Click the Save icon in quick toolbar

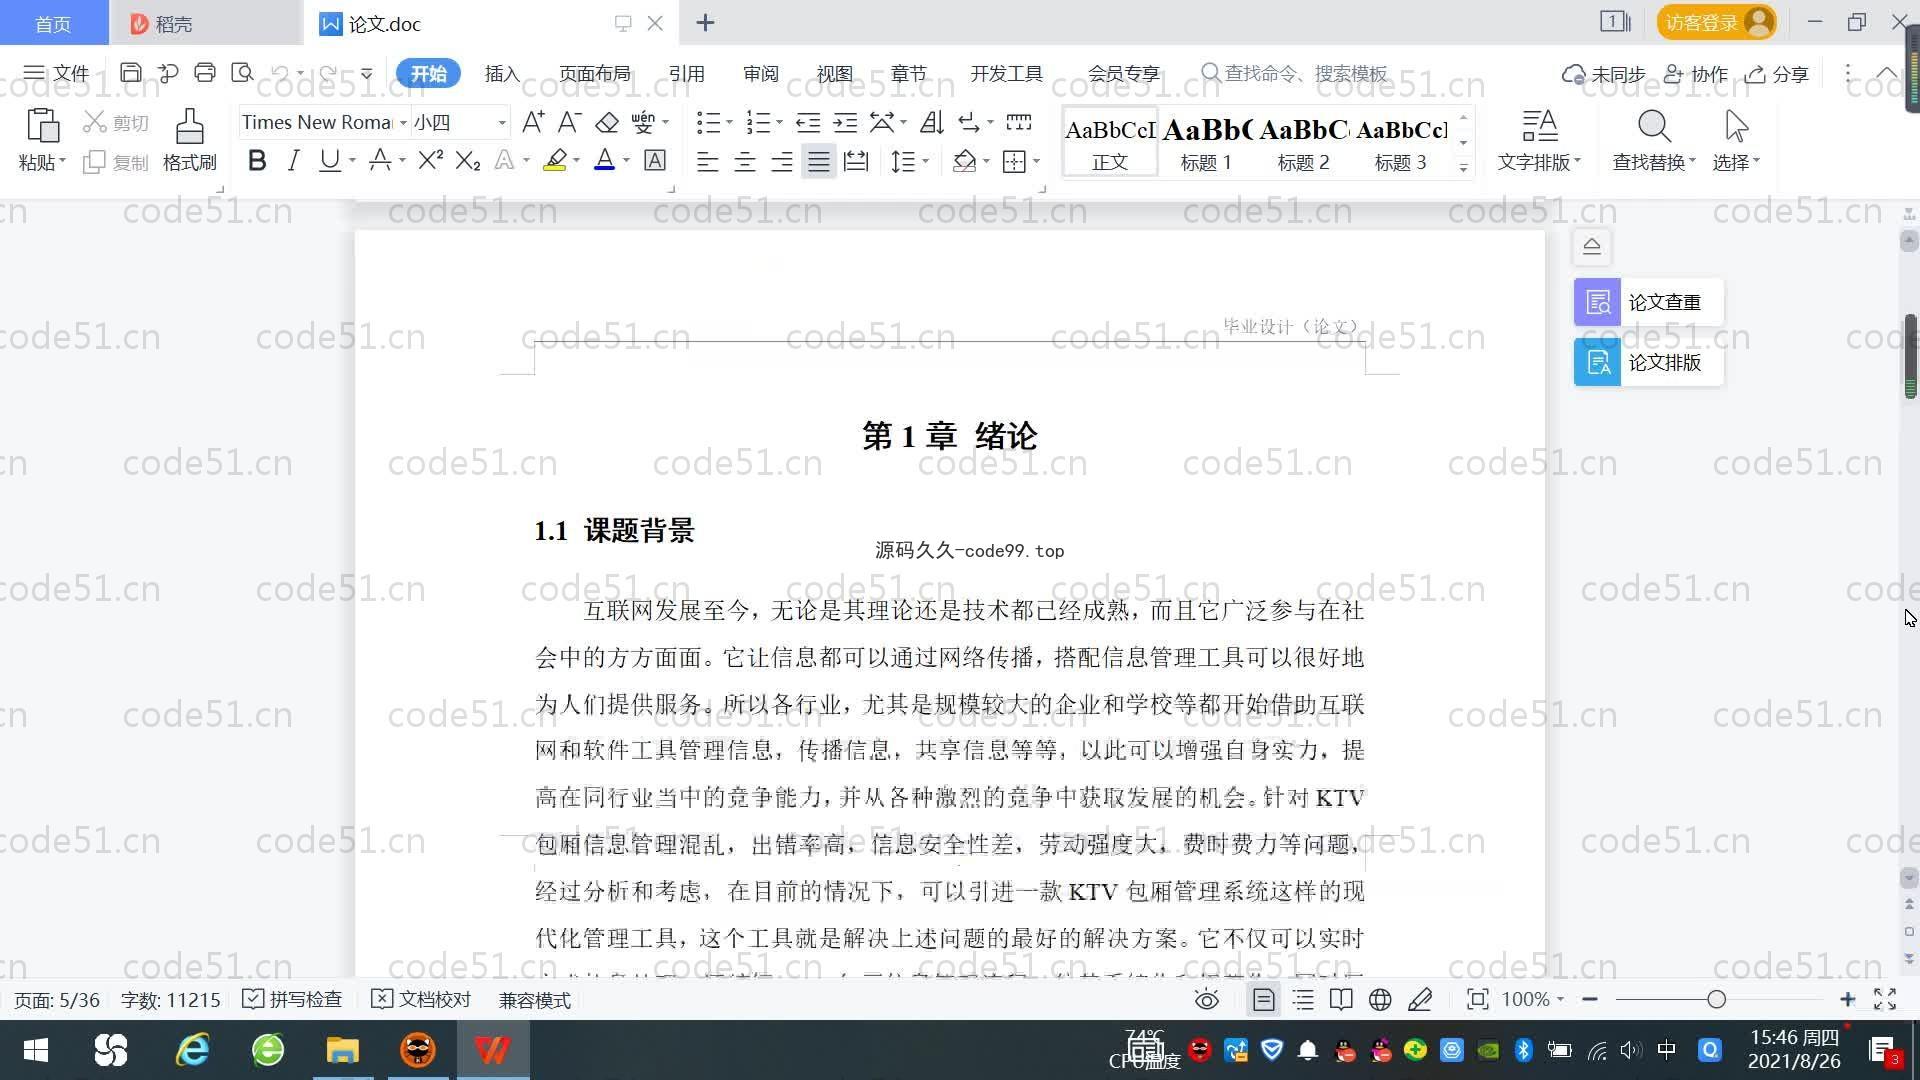point(130,73)
